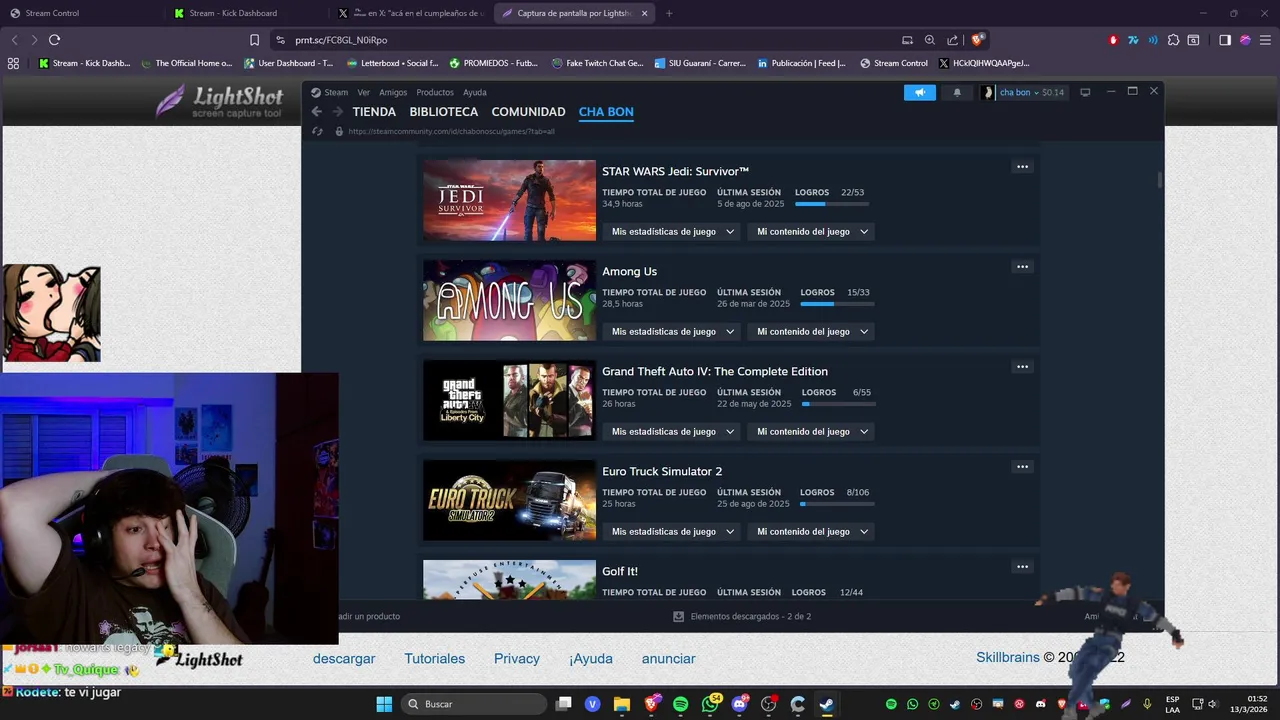Switch to the COMUNIDAD tab
This screenshot has height=720, width=1280.
(x=528, y=112)
